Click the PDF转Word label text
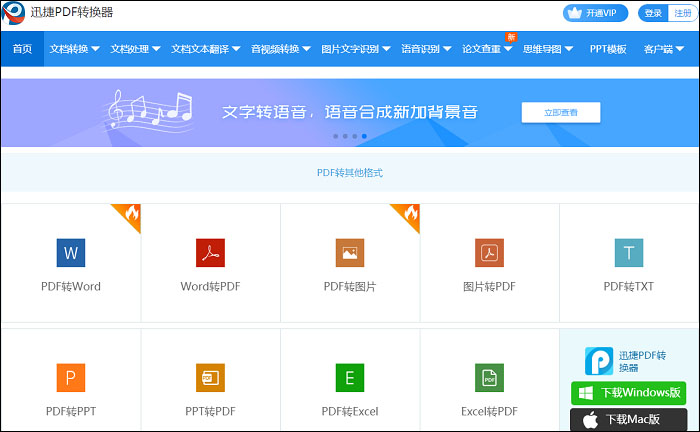Viewport: 700px width, 432px height. pos(71,287)
